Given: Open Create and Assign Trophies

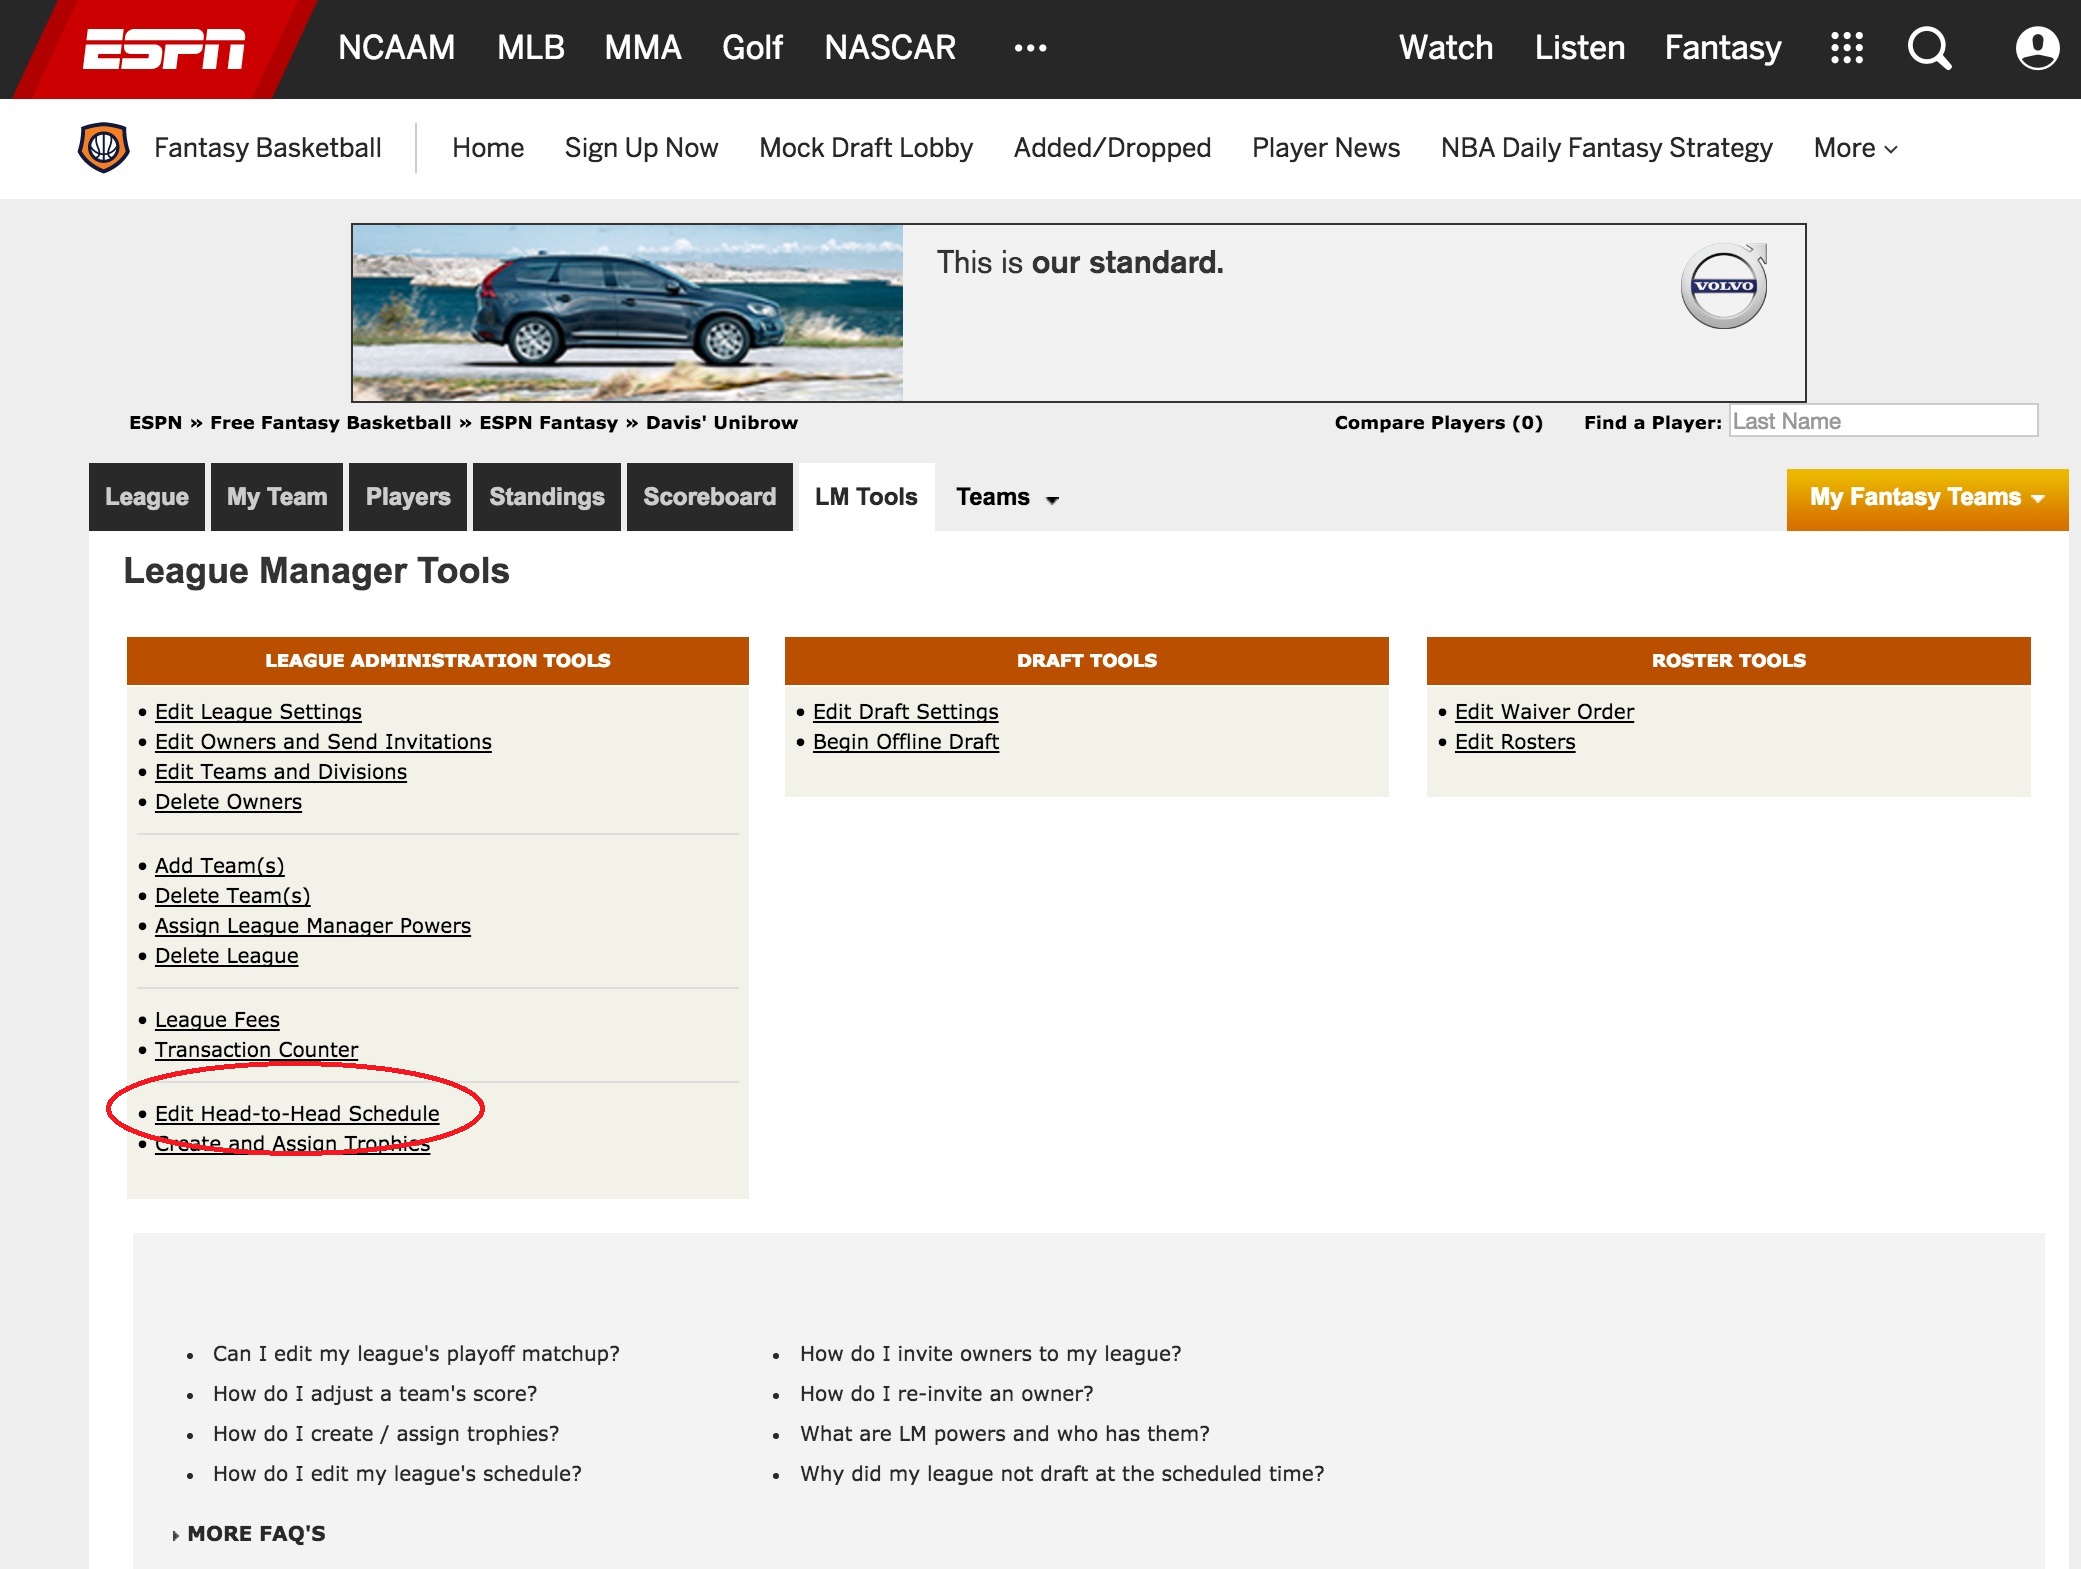Looking at the screenshot, I should (x=292, y=1144).
